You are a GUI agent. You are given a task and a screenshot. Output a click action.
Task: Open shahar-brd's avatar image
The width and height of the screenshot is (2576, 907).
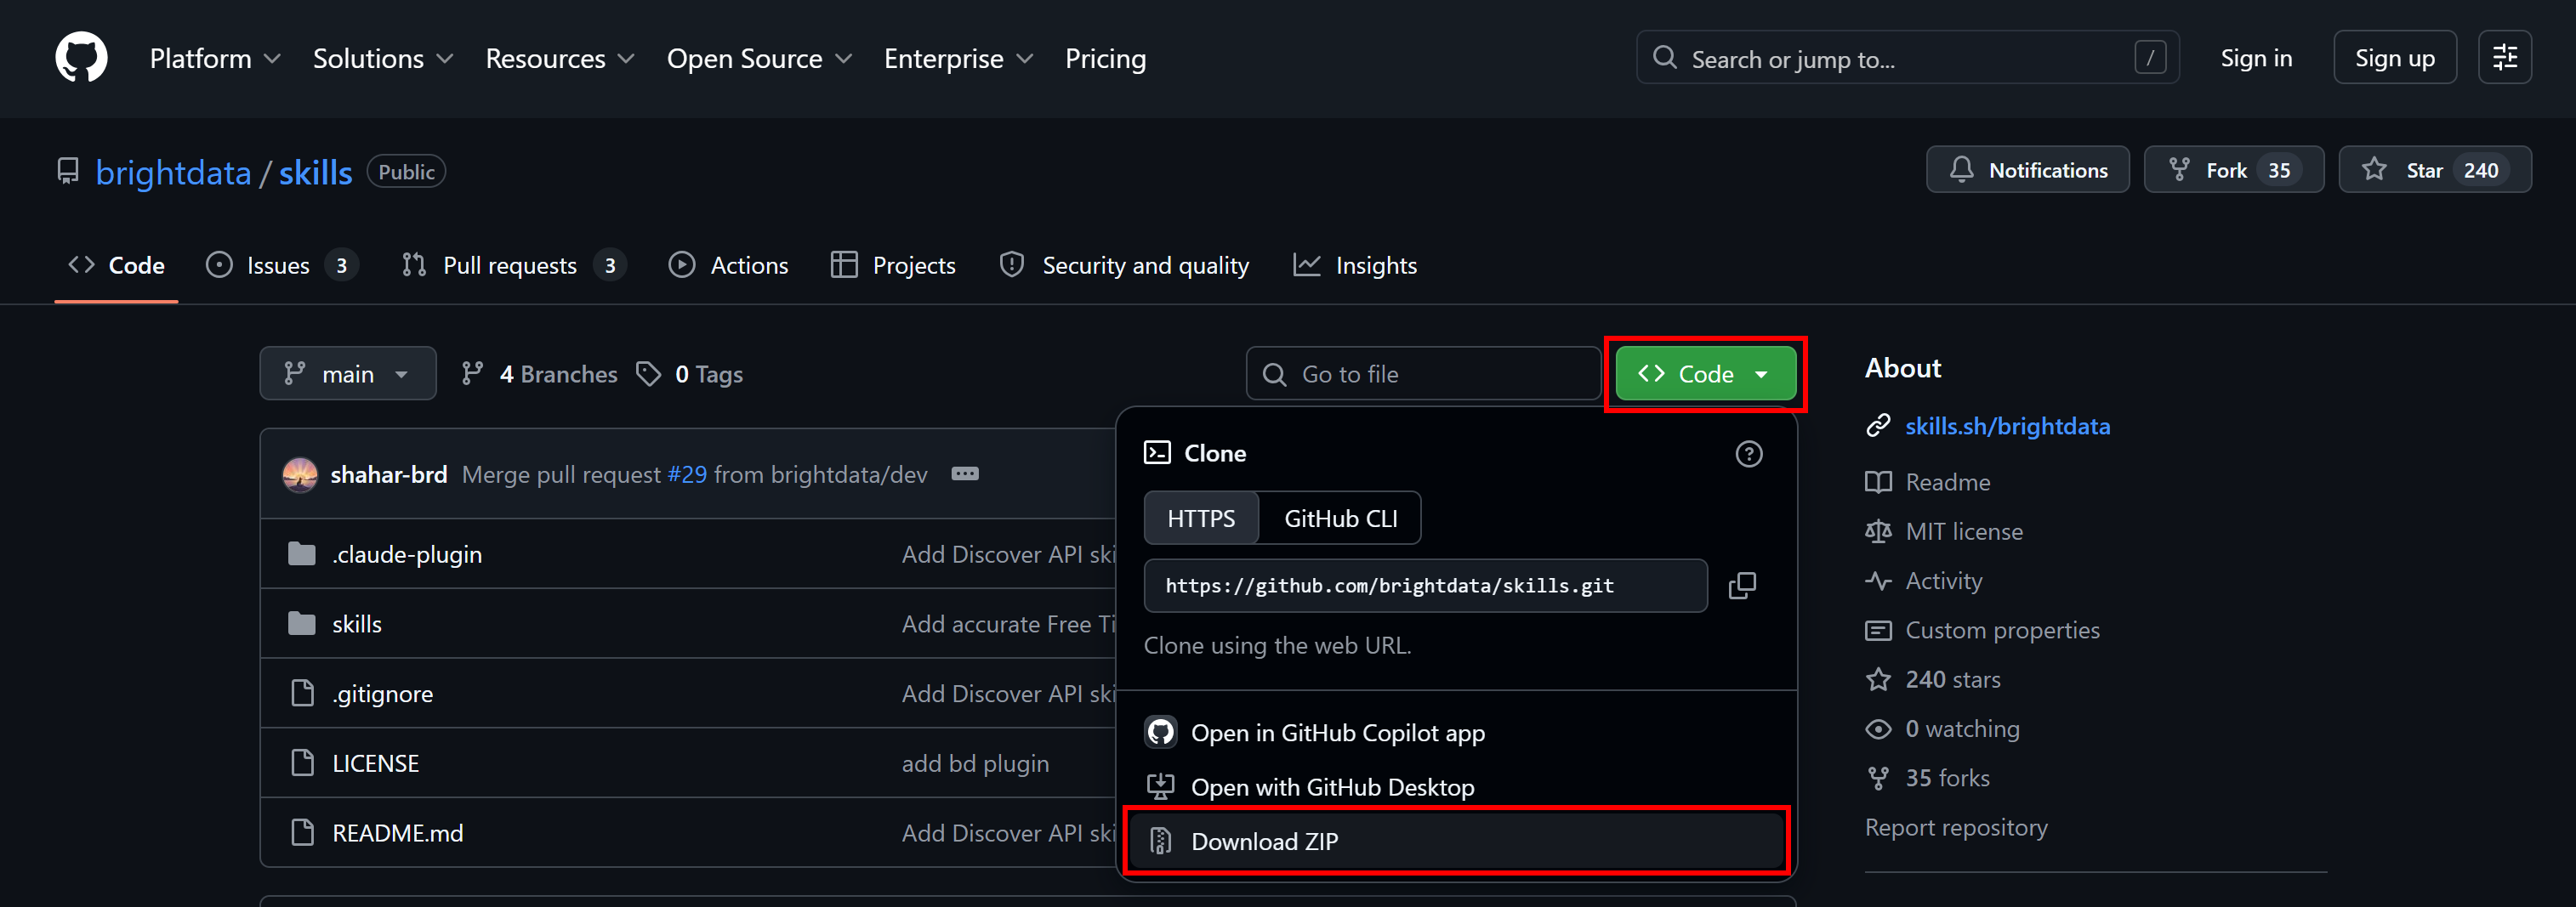[300, 474]
